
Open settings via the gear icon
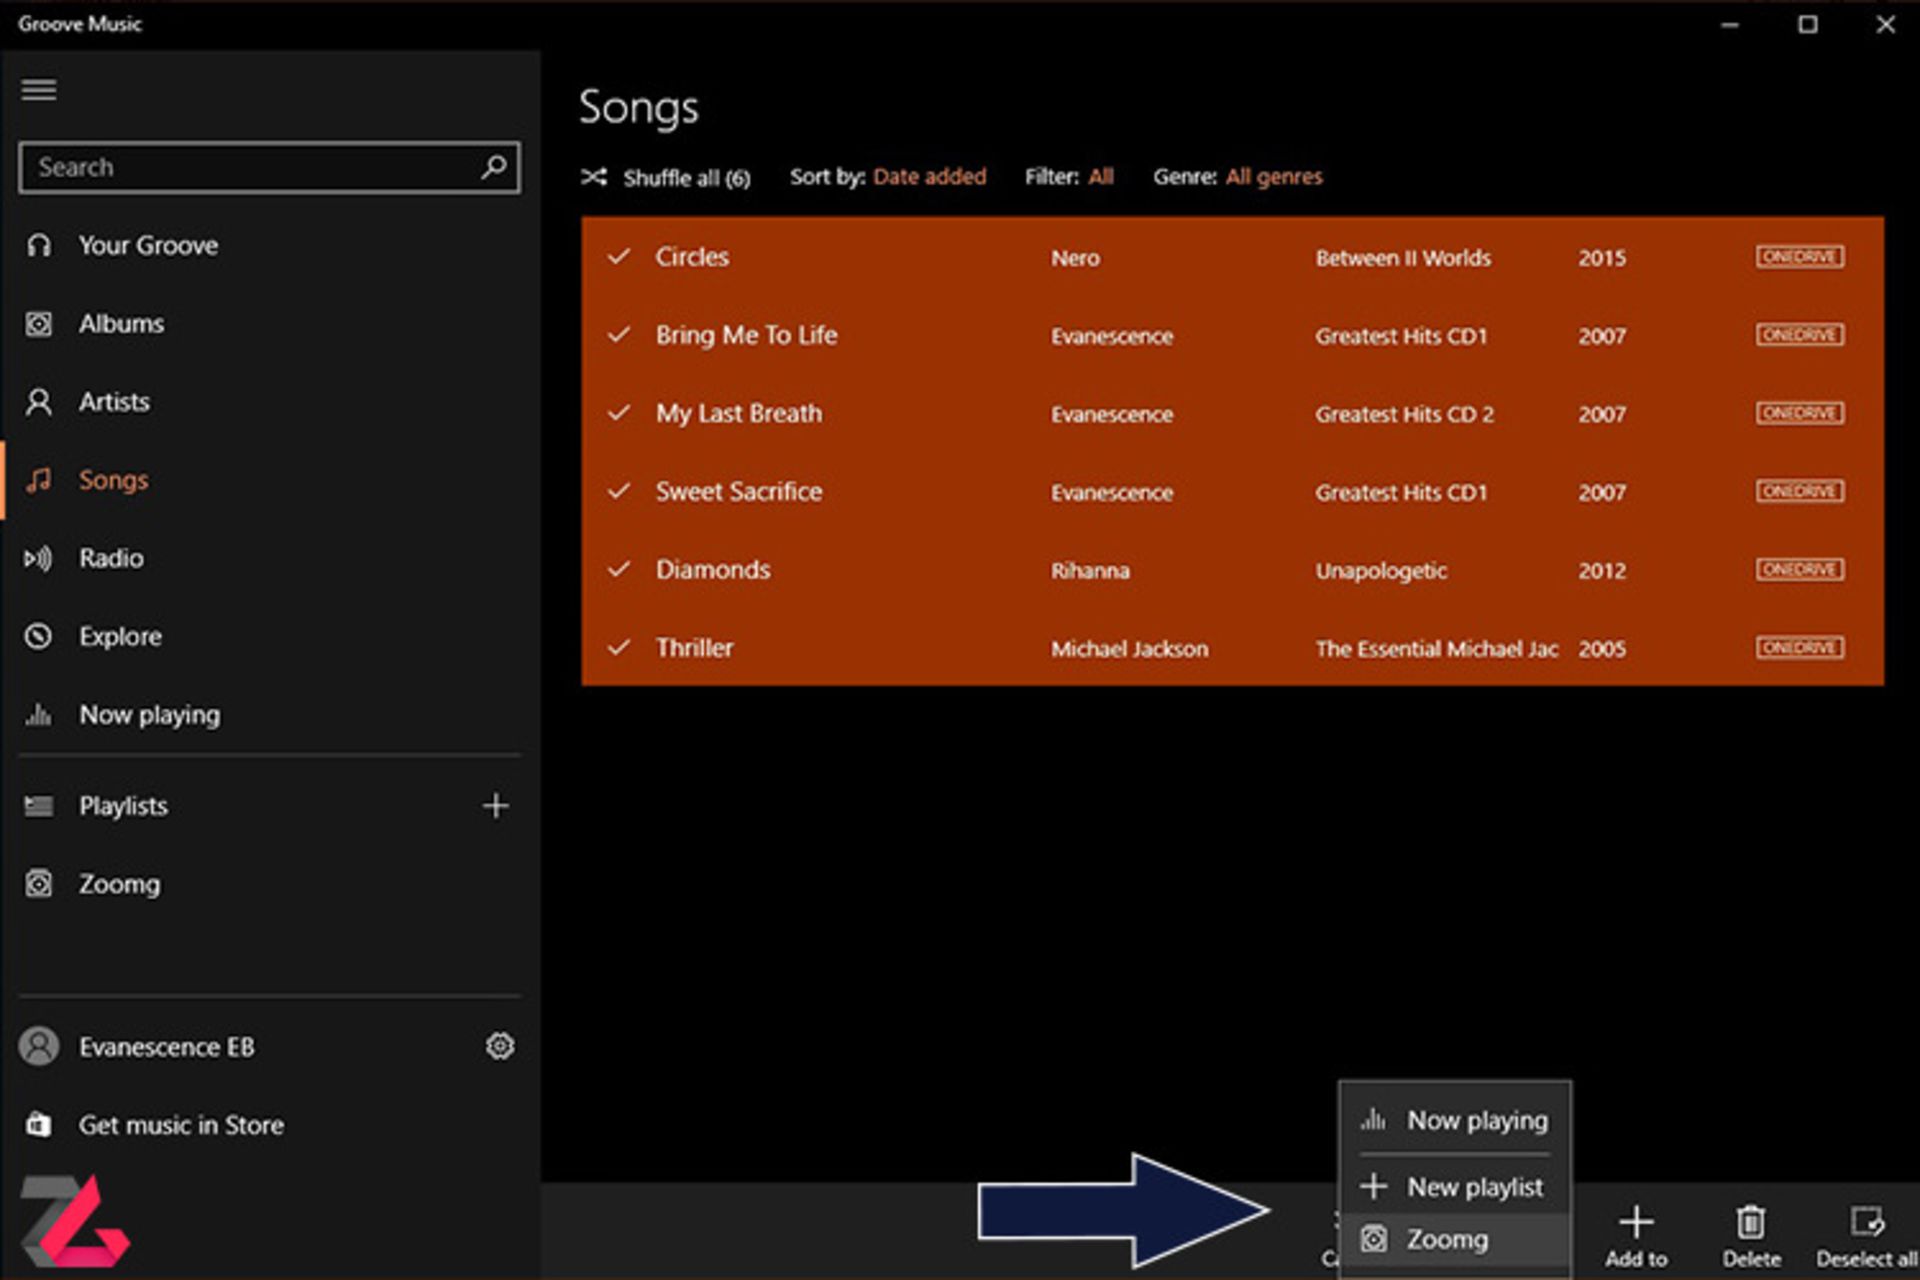point(500,1046)
